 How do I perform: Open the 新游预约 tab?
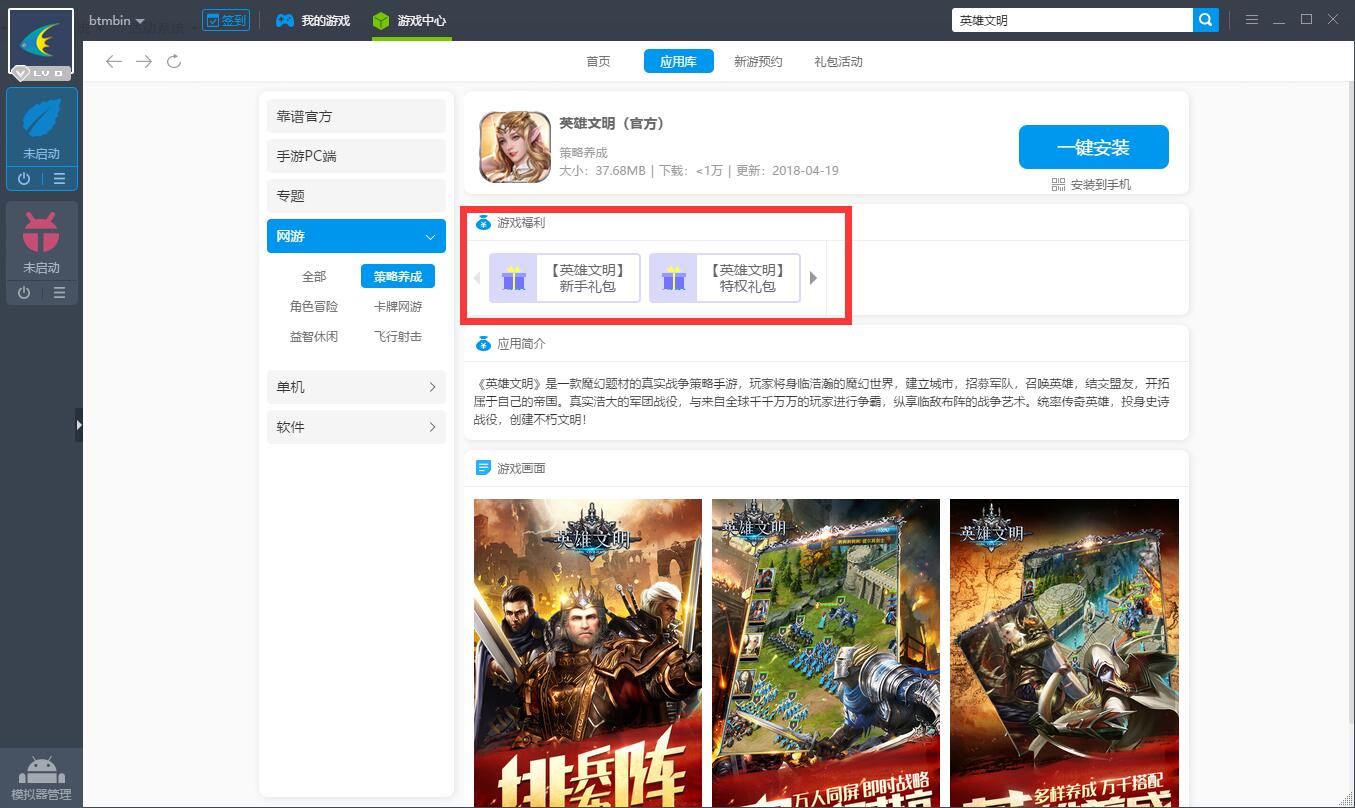click(758, 62)
